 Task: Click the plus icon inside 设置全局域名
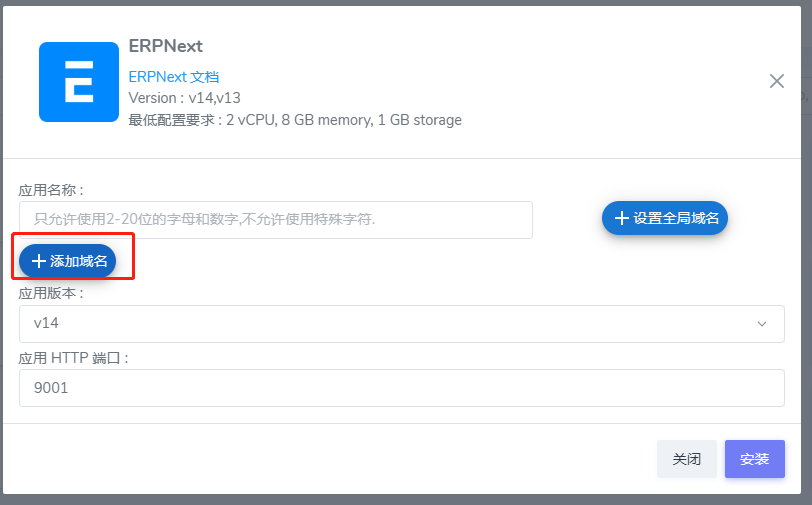622,218
